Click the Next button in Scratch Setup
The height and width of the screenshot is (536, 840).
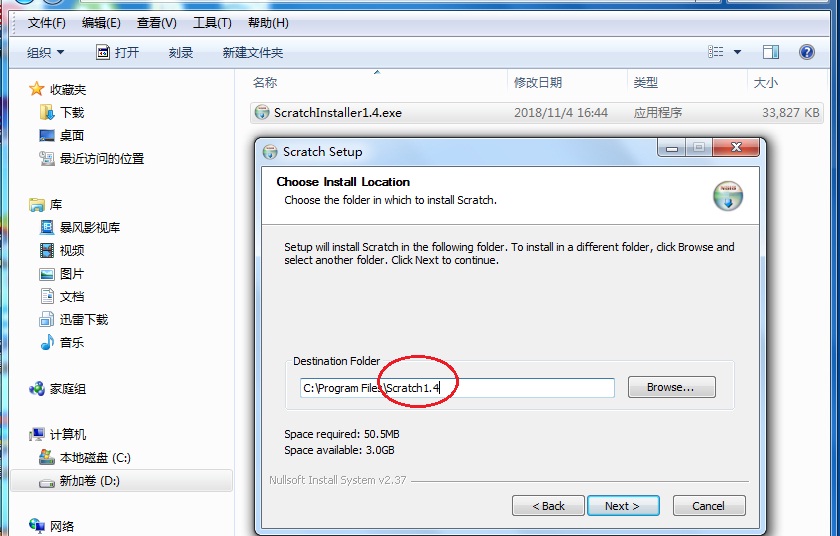click(623, 506)
